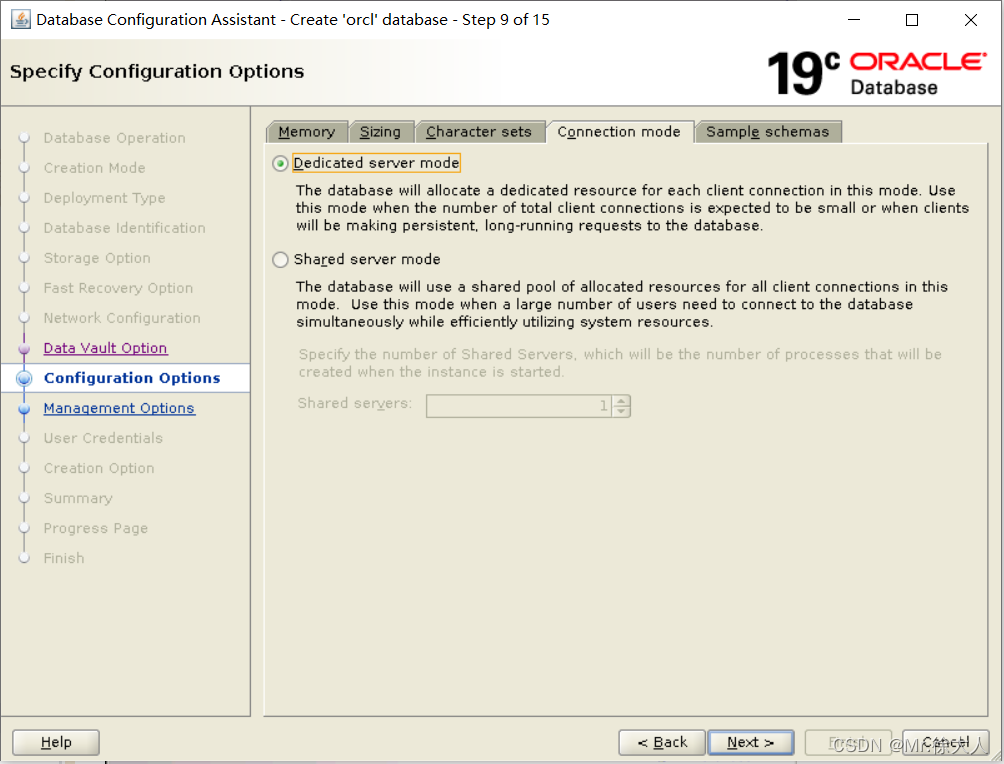Maximize the Database Configuration Assistant window
The height and width of the screenshot is (764, 1004).
pyautogui.click(x=912, y=20)
